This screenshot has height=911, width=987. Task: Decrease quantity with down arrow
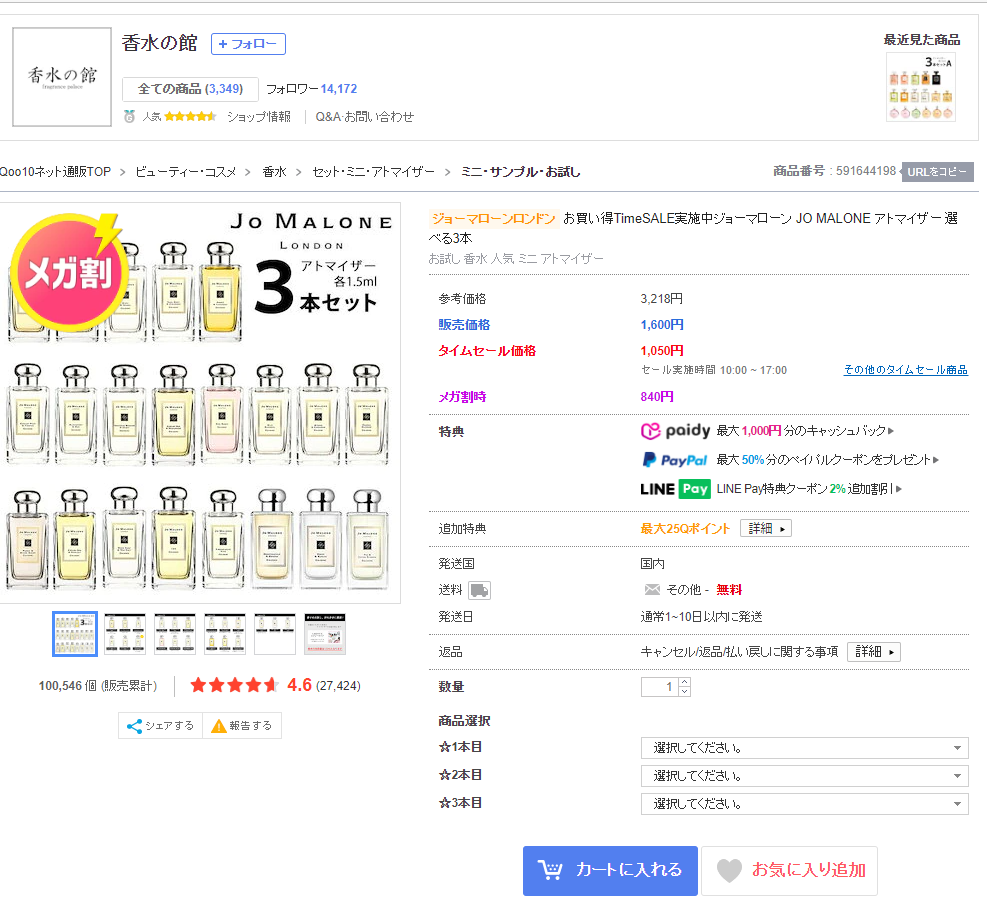coord(684,691)
